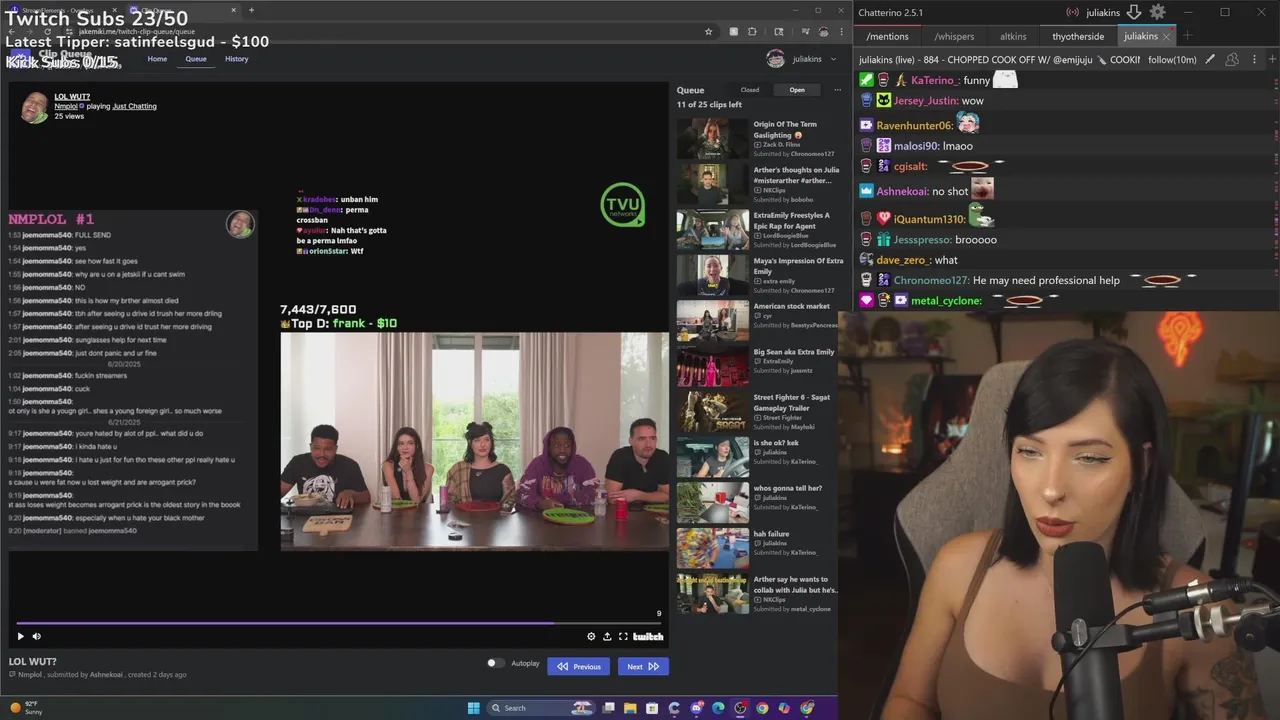Open the follow(10m) chat mode setting

point(1172,60)
